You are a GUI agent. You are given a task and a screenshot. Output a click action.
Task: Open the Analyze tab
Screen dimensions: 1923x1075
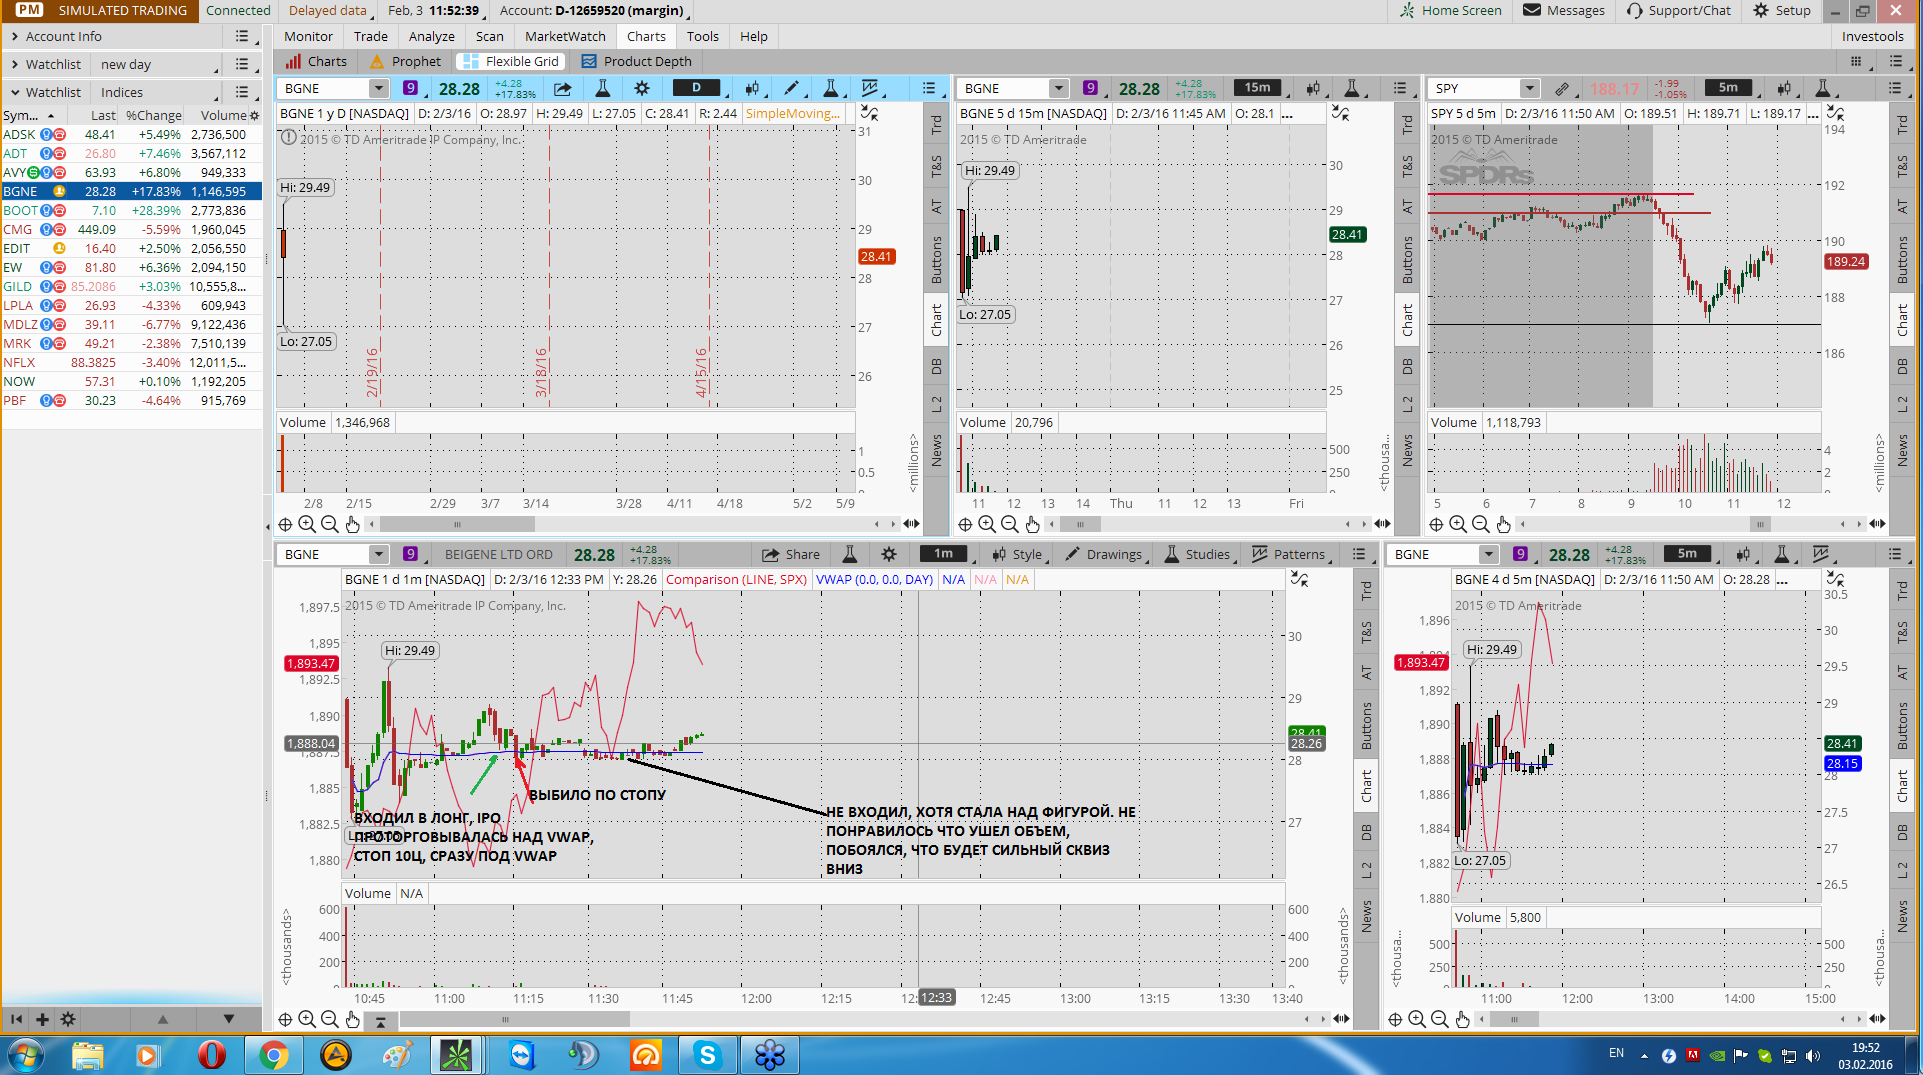point(432,36)
